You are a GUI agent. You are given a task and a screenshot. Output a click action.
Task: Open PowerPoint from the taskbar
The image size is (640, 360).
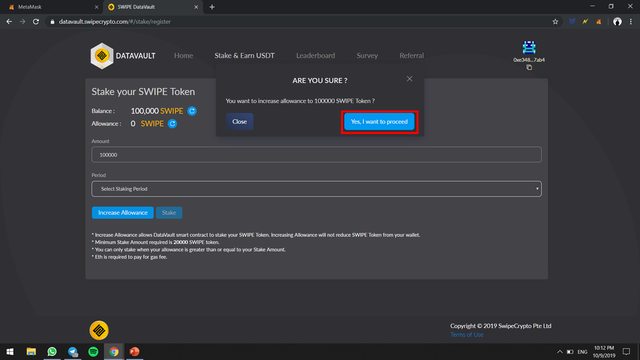click(x=134, y=351)
